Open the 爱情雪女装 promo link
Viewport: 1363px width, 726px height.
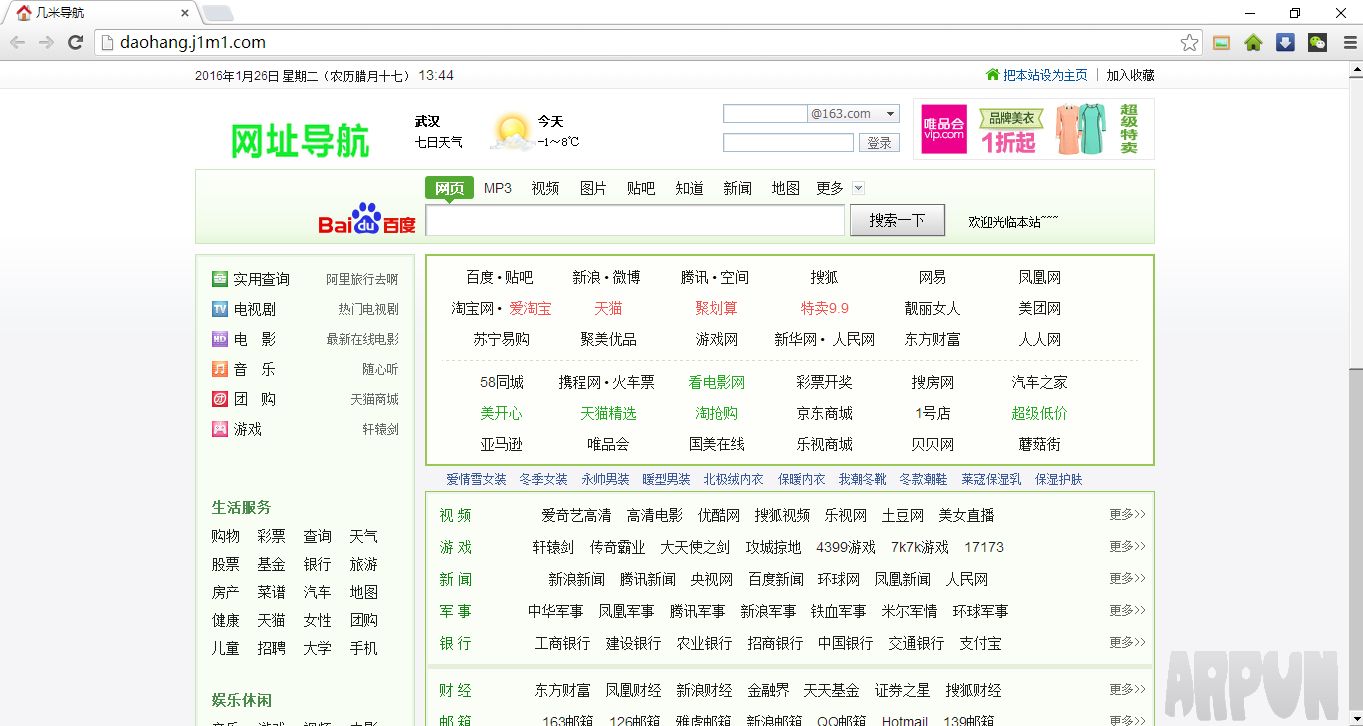point(476,479)
